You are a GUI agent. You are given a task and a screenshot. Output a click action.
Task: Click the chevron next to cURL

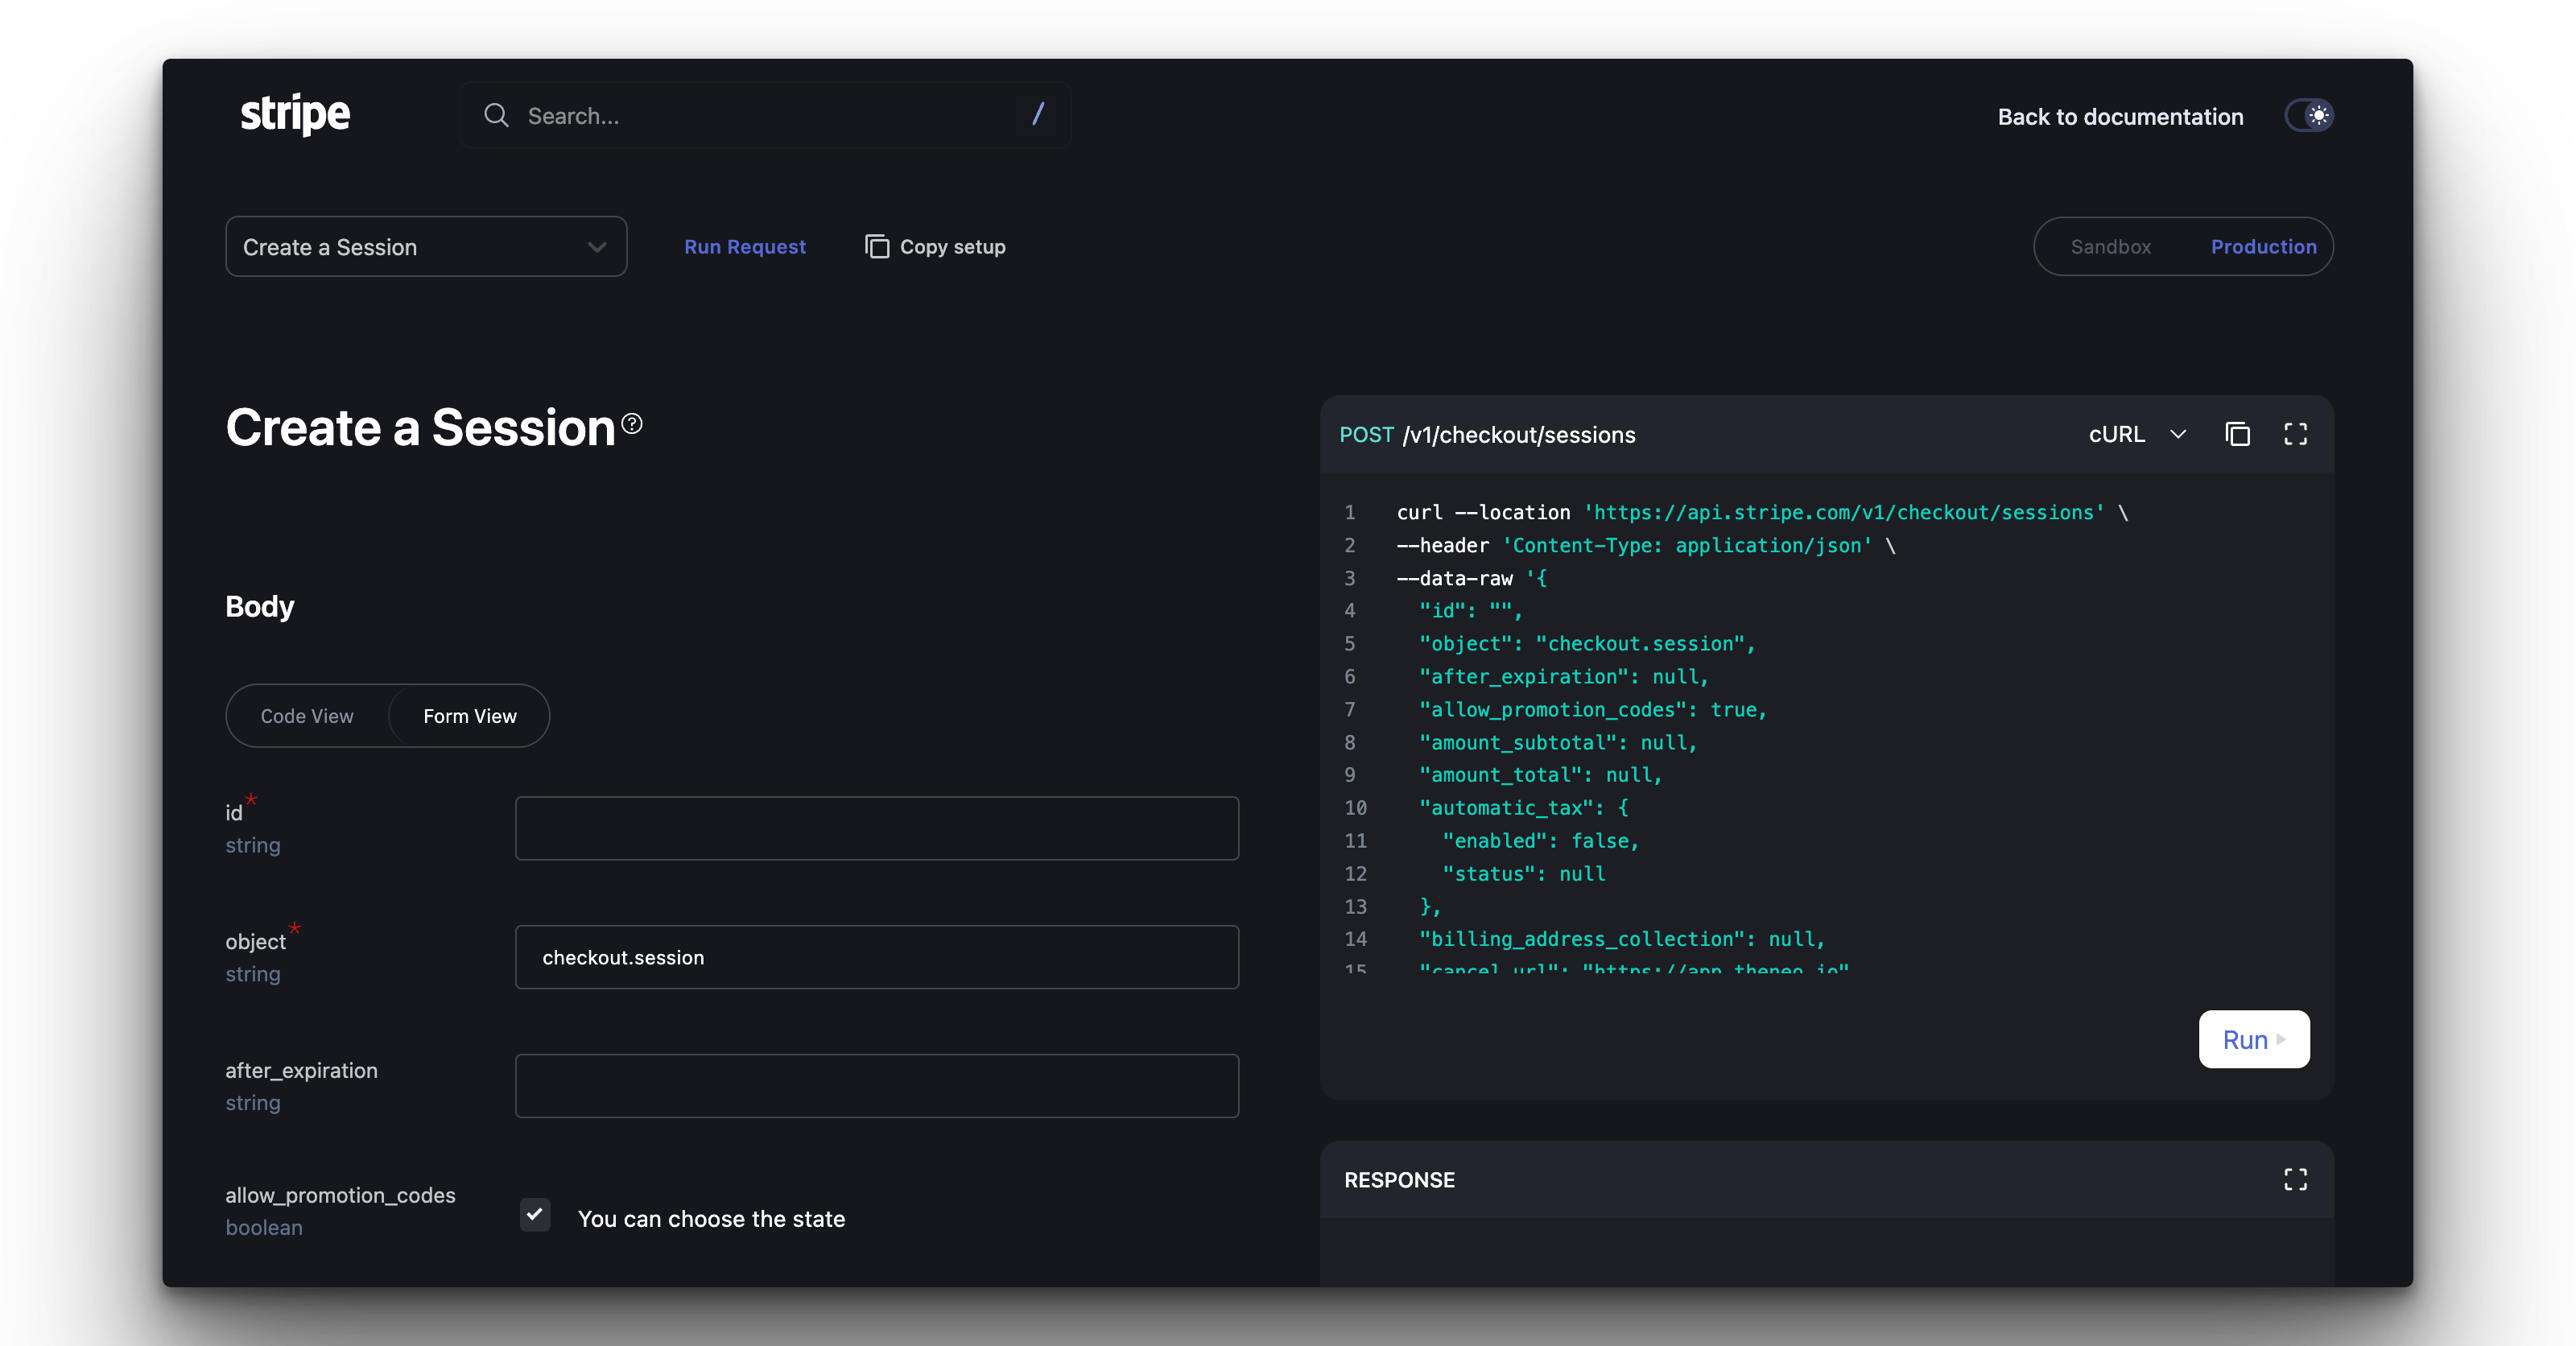(x=2178, y=434)
